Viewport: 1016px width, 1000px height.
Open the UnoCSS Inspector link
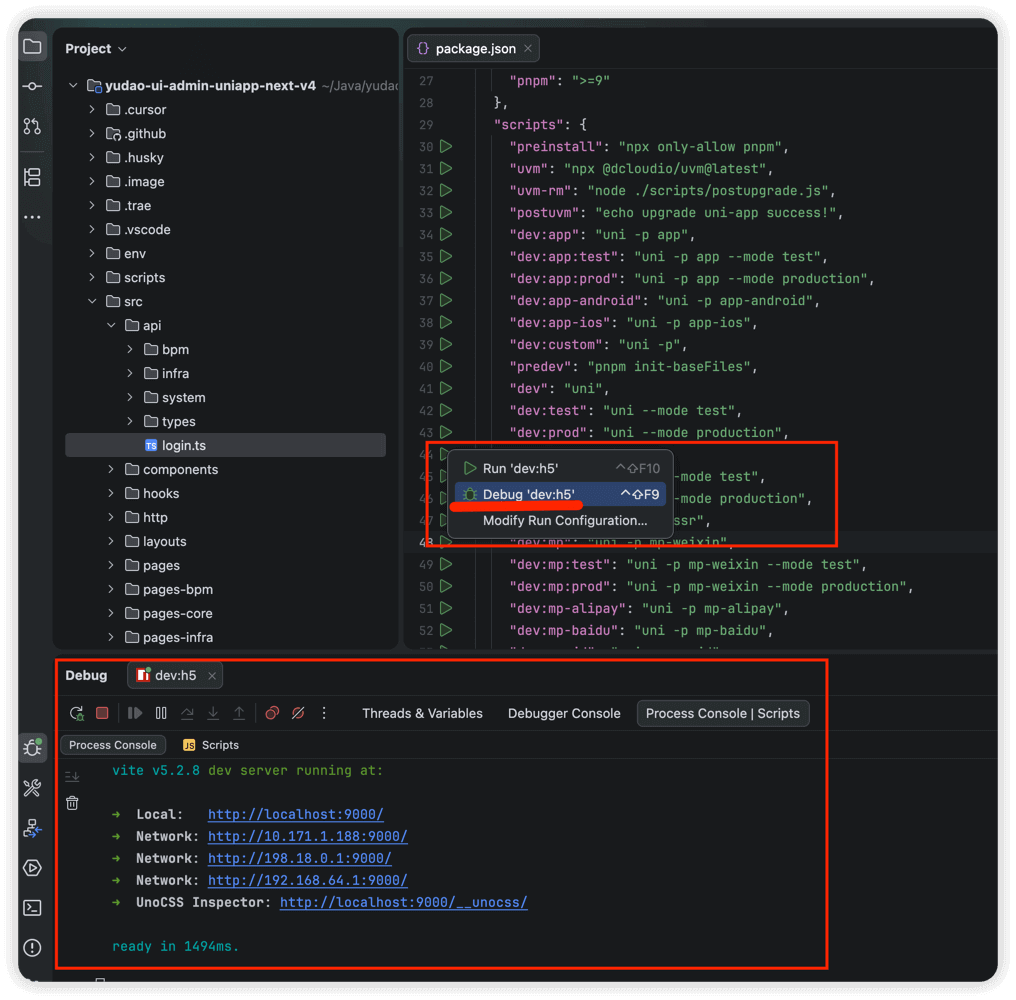pos(403,901)
